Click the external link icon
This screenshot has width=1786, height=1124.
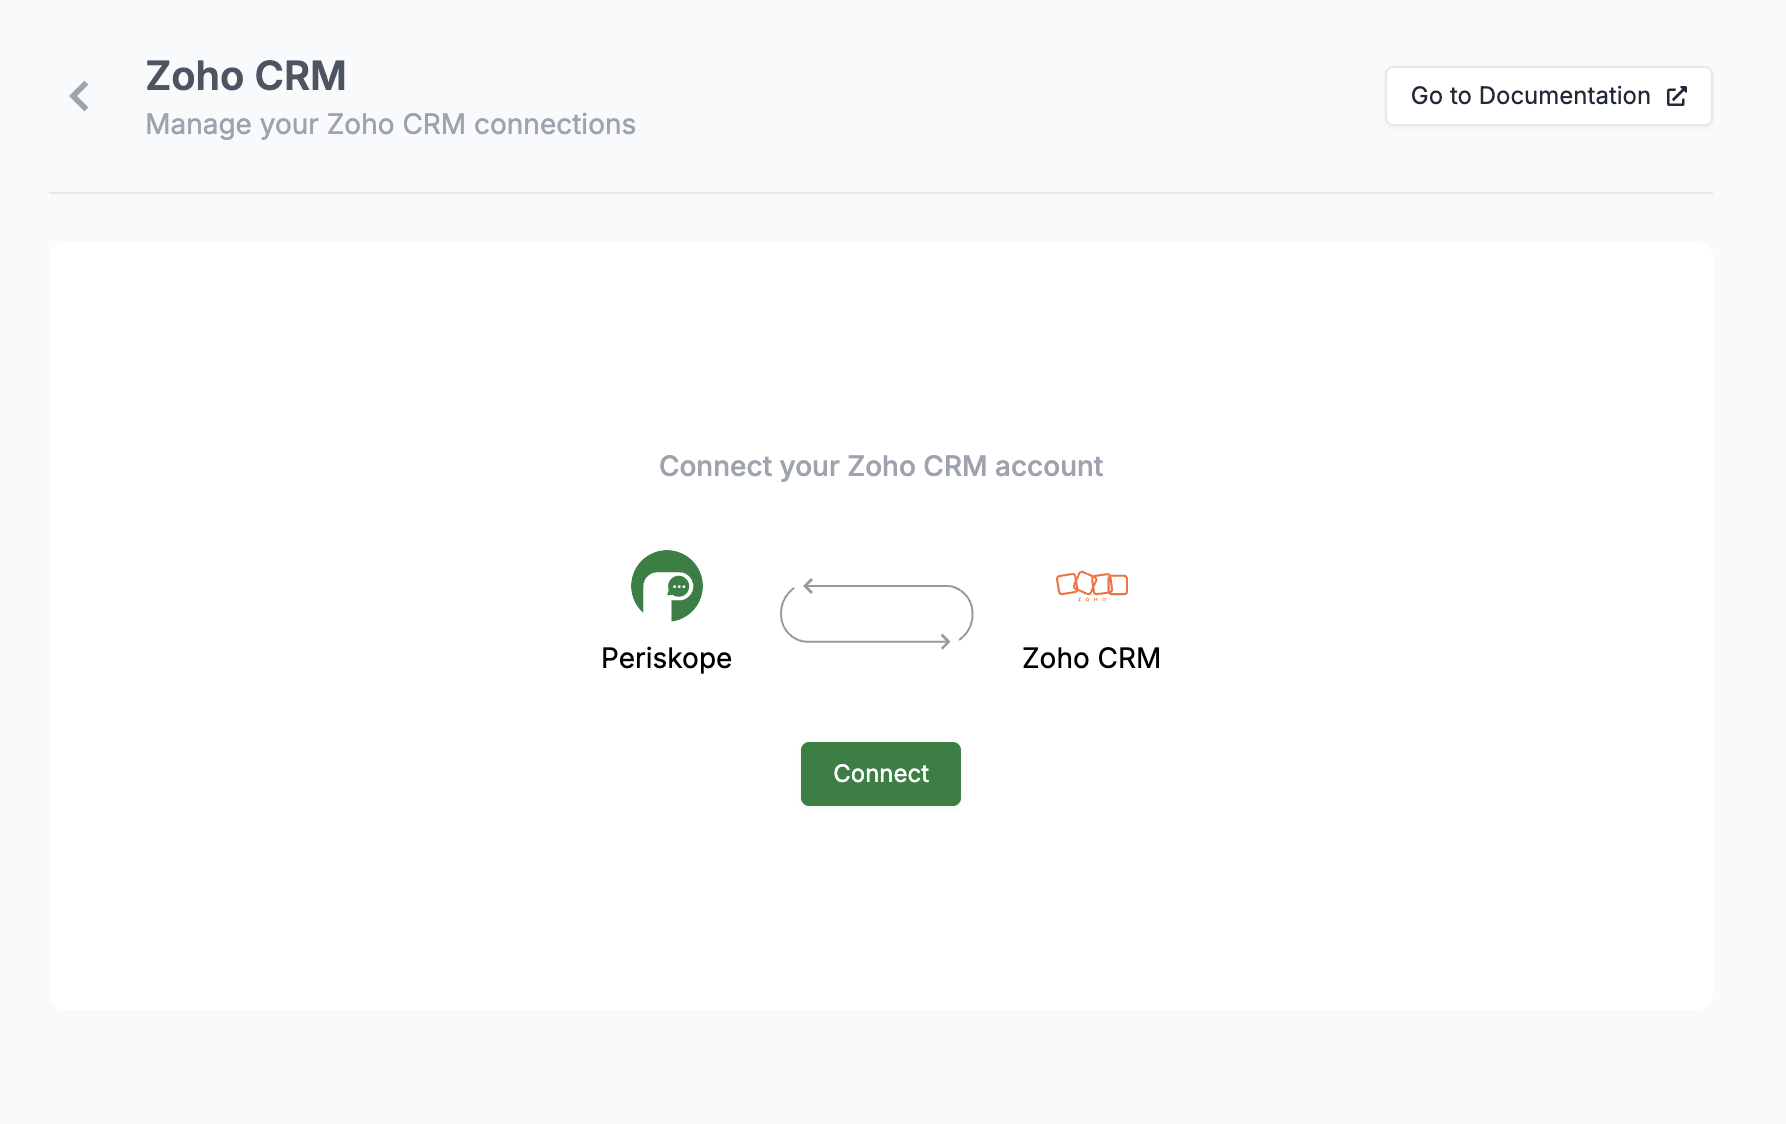(x=1677, y=96)
